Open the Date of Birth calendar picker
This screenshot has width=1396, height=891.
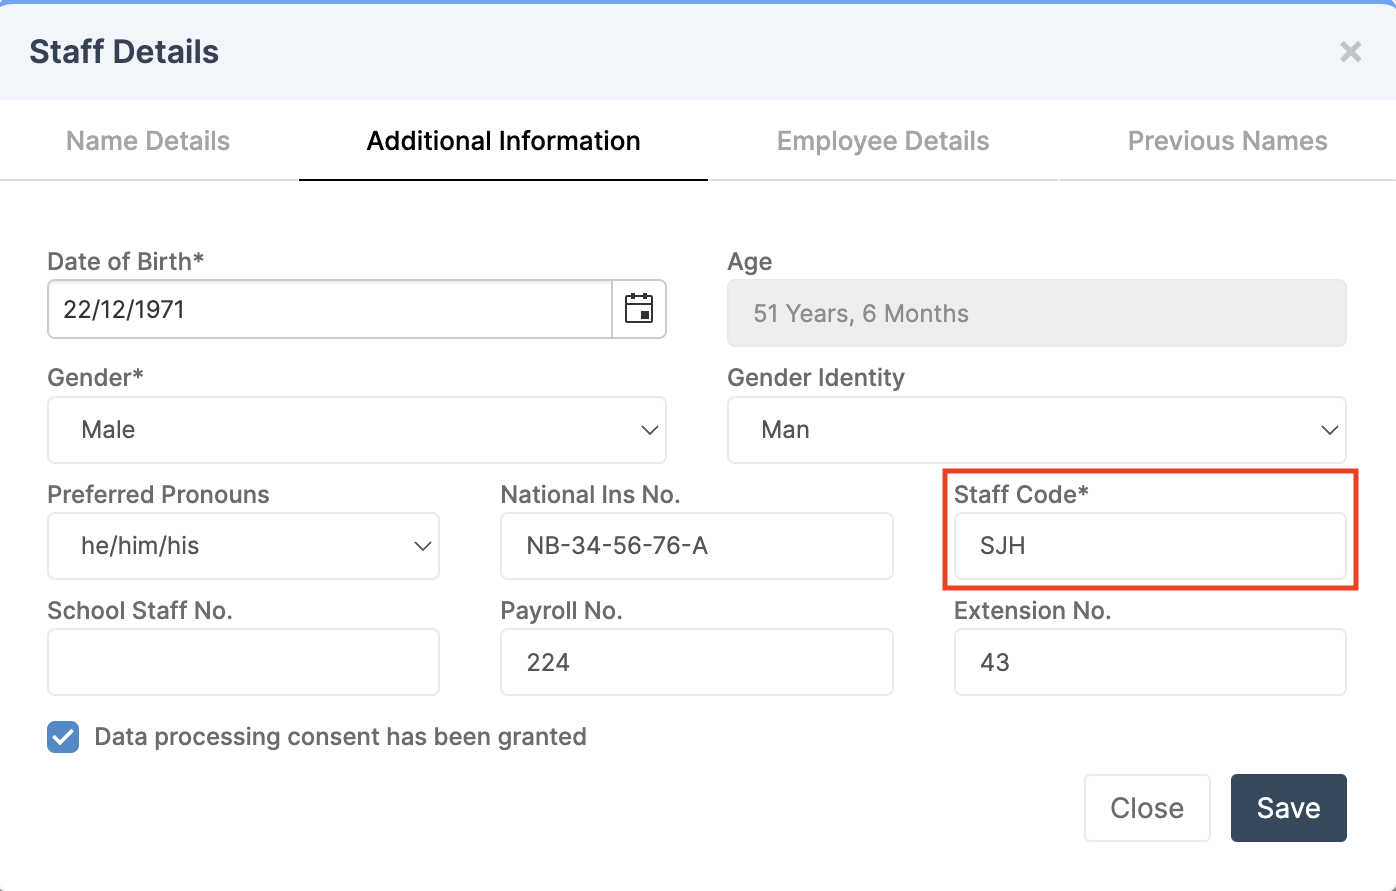[x=639, y=309]
